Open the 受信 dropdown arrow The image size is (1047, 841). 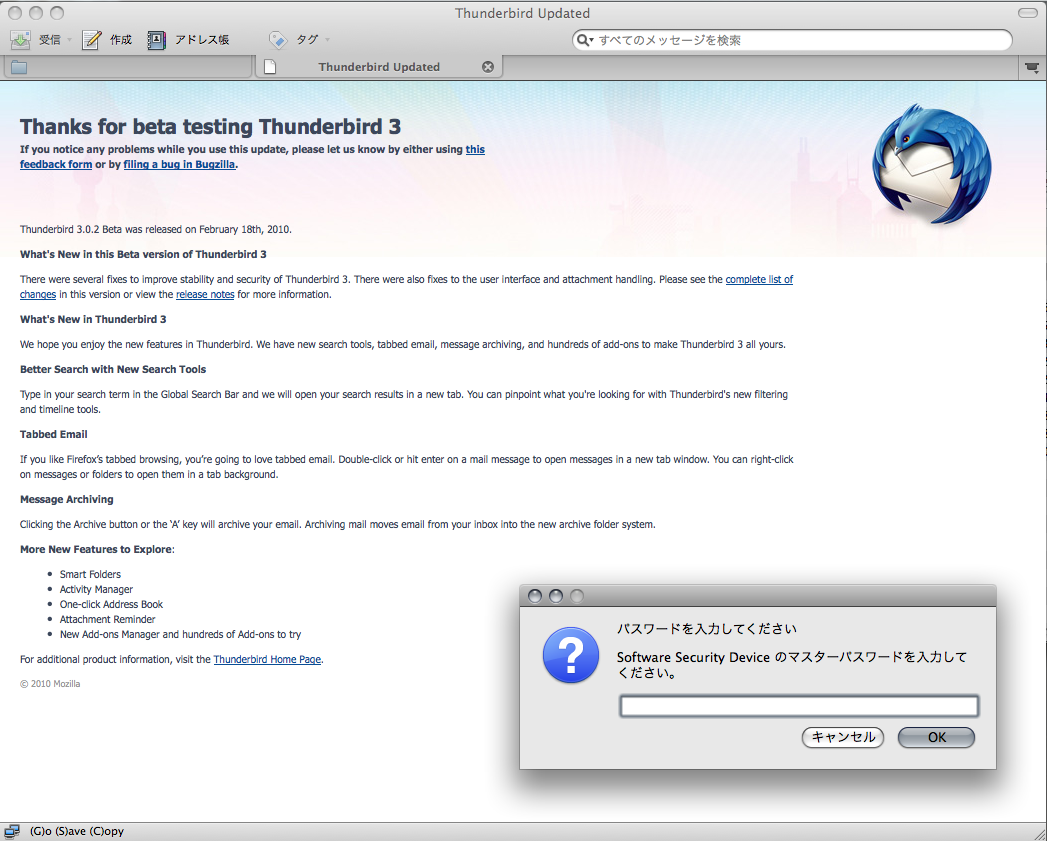(69, 40)
